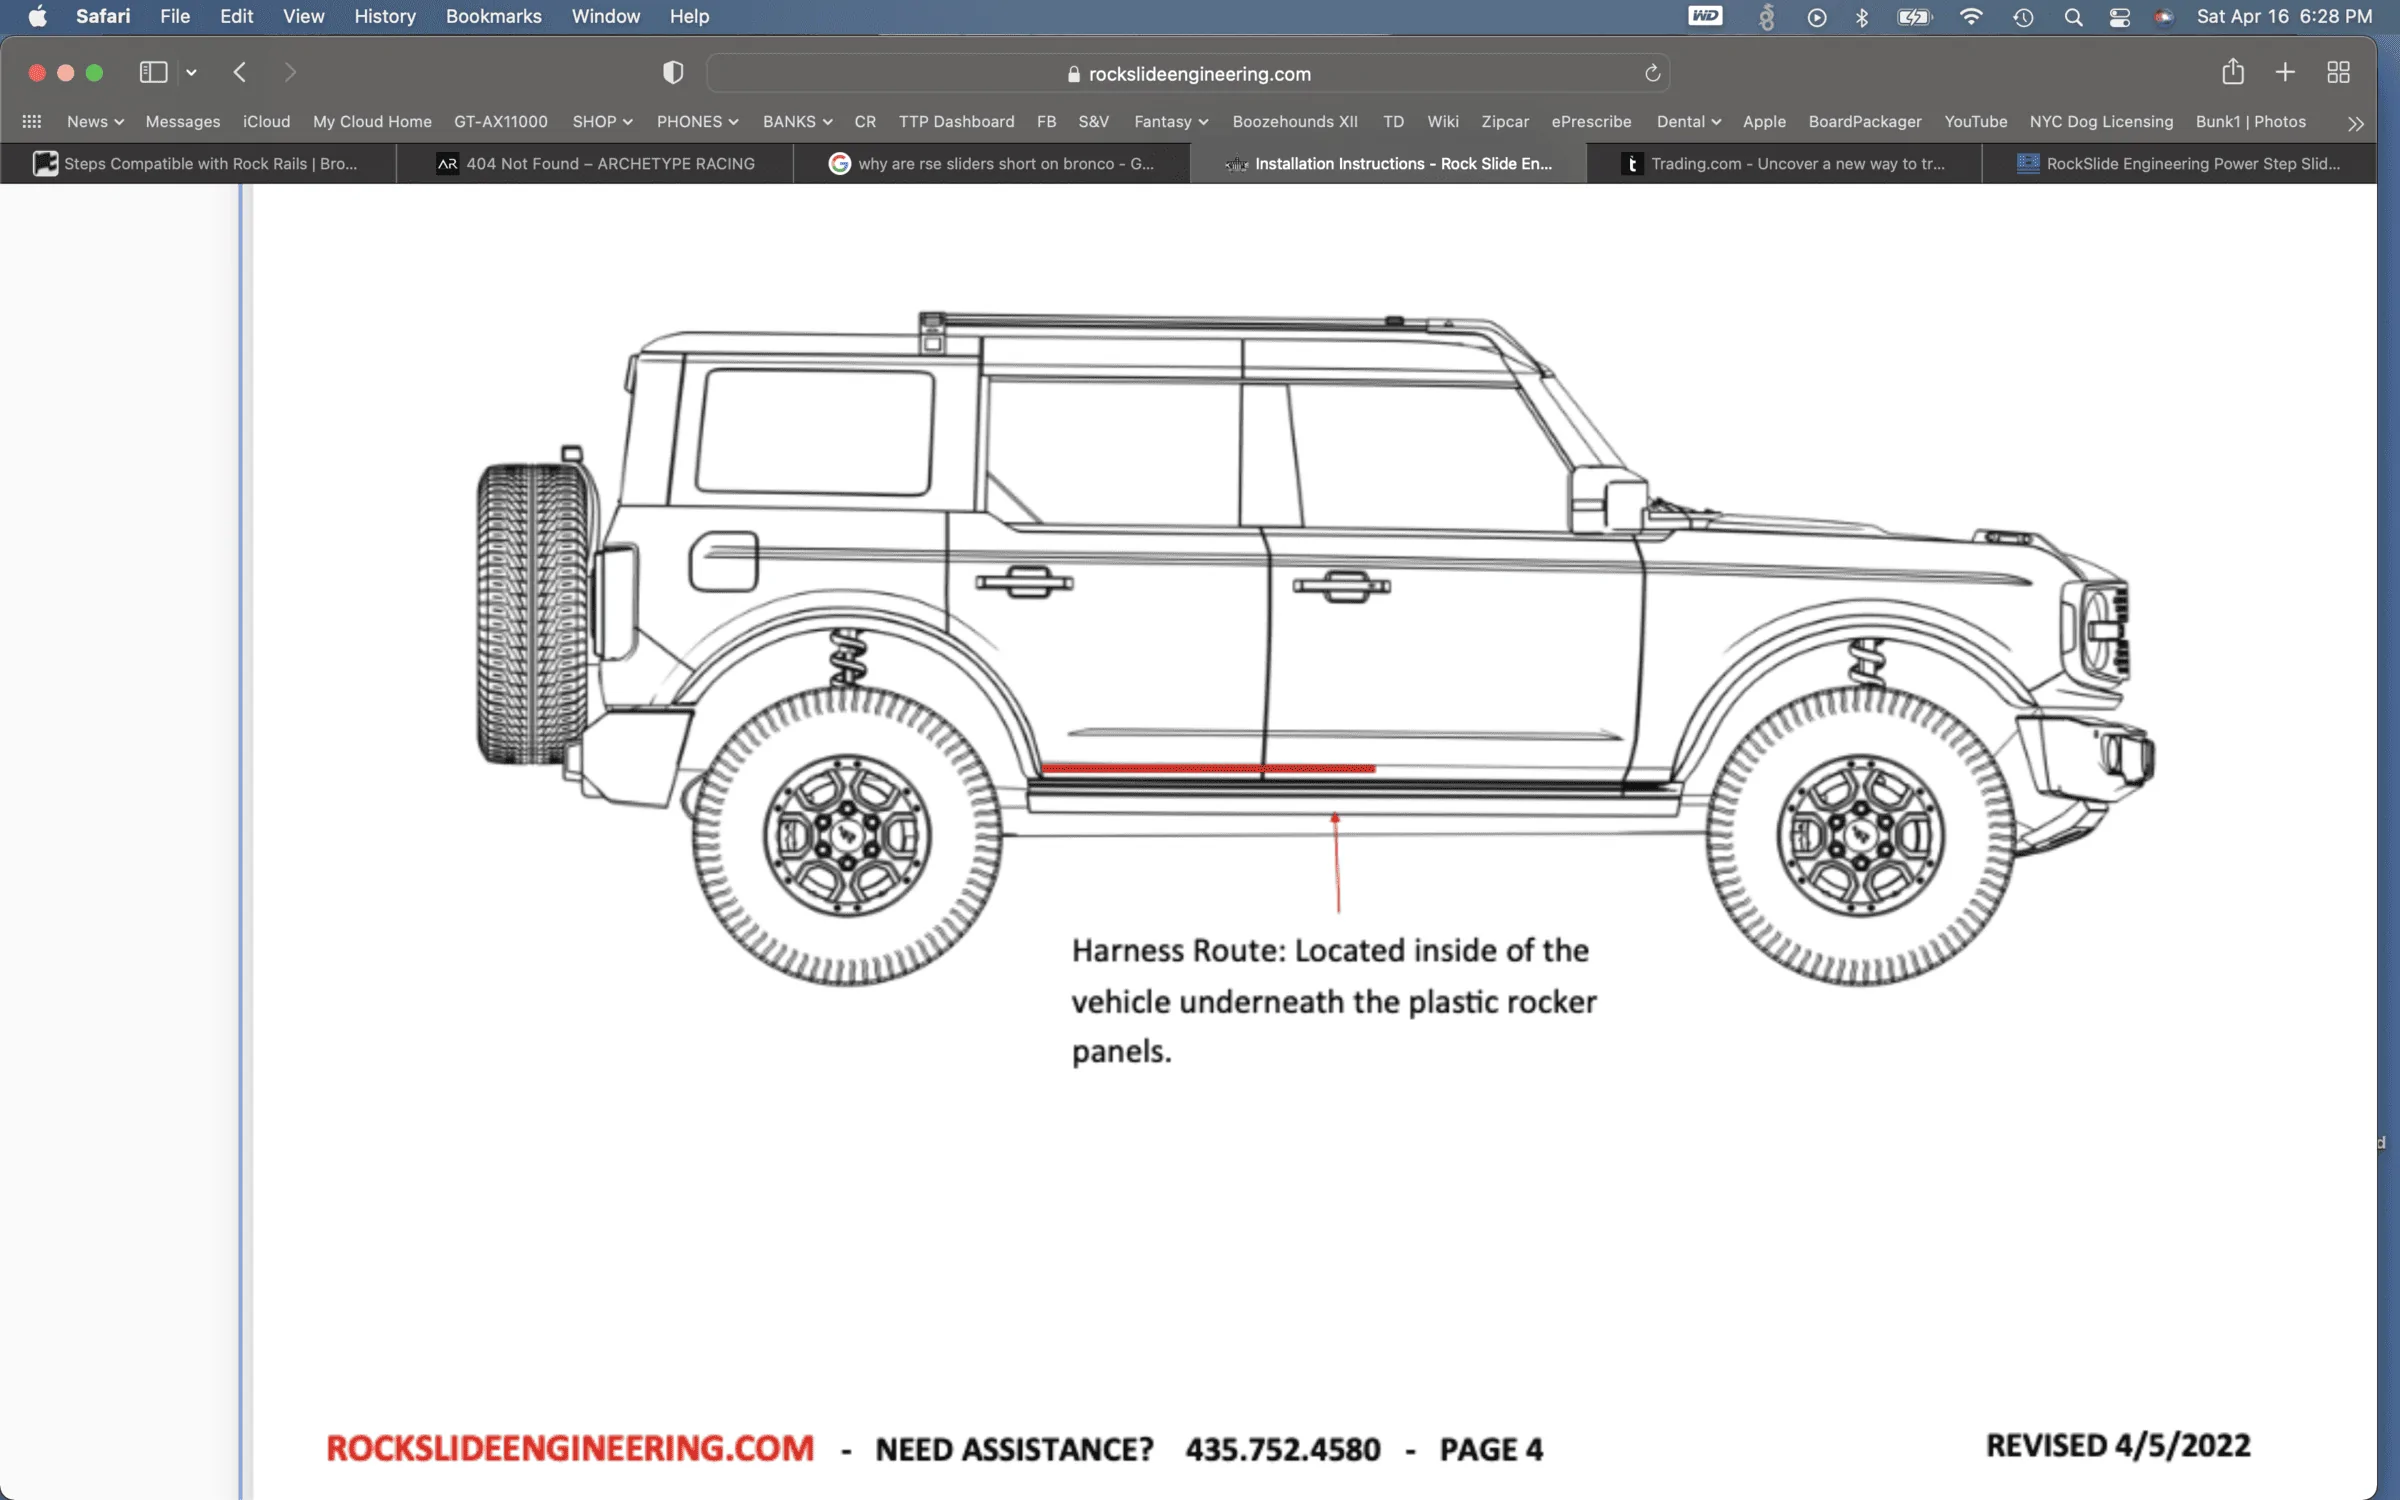Switch to the Trading.com tab

(1784, 163)
